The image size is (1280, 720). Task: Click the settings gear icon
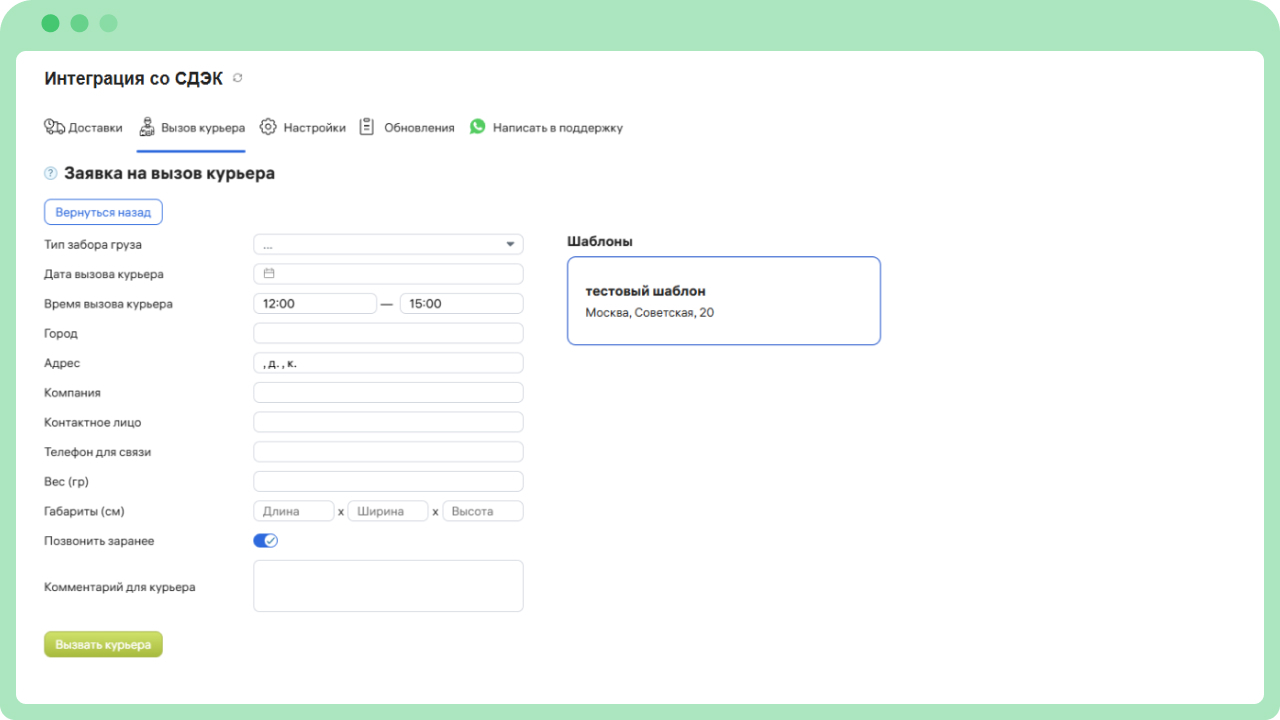(268, 127)
